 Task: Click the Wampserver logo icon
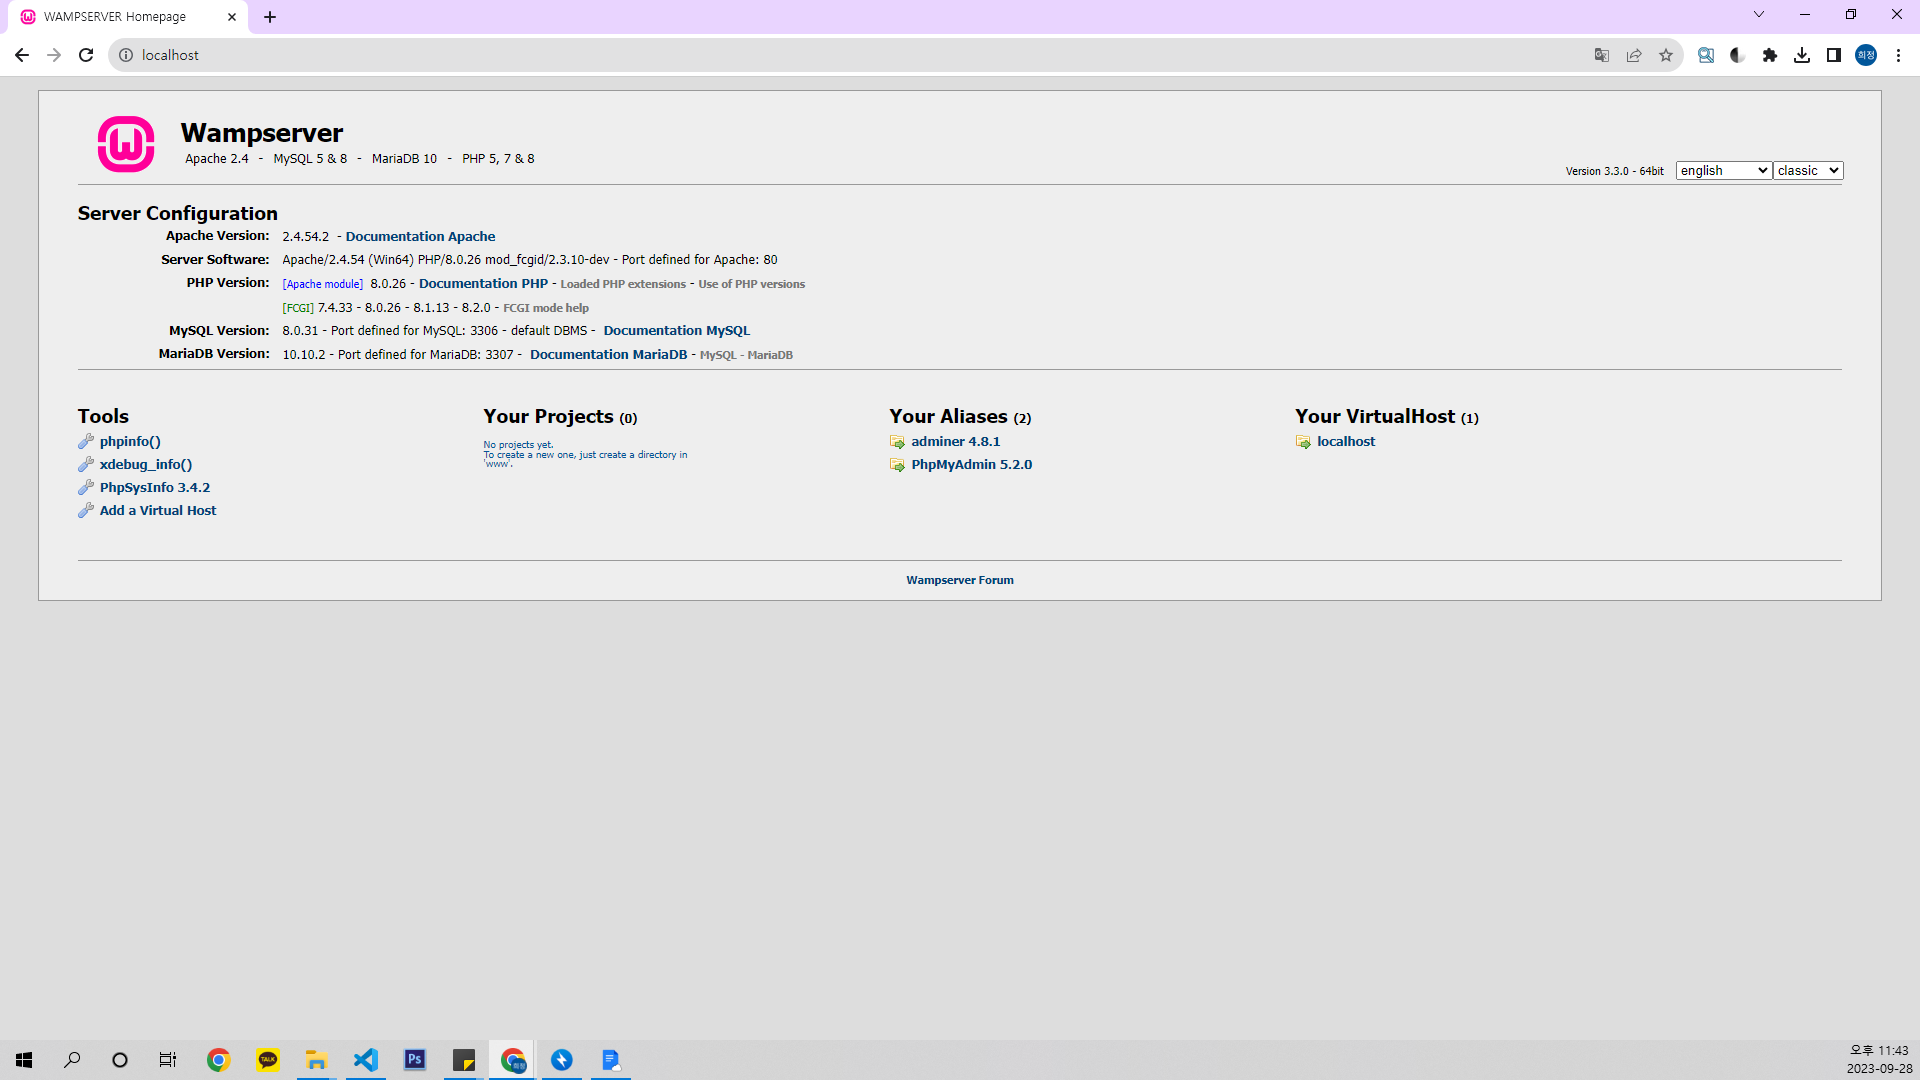tap(126, 144)
